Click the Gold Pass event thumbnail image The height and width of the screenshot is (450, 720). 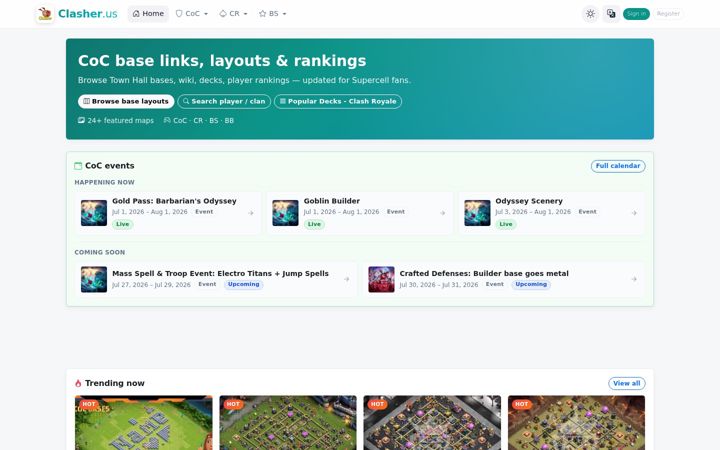pos(94,213)
